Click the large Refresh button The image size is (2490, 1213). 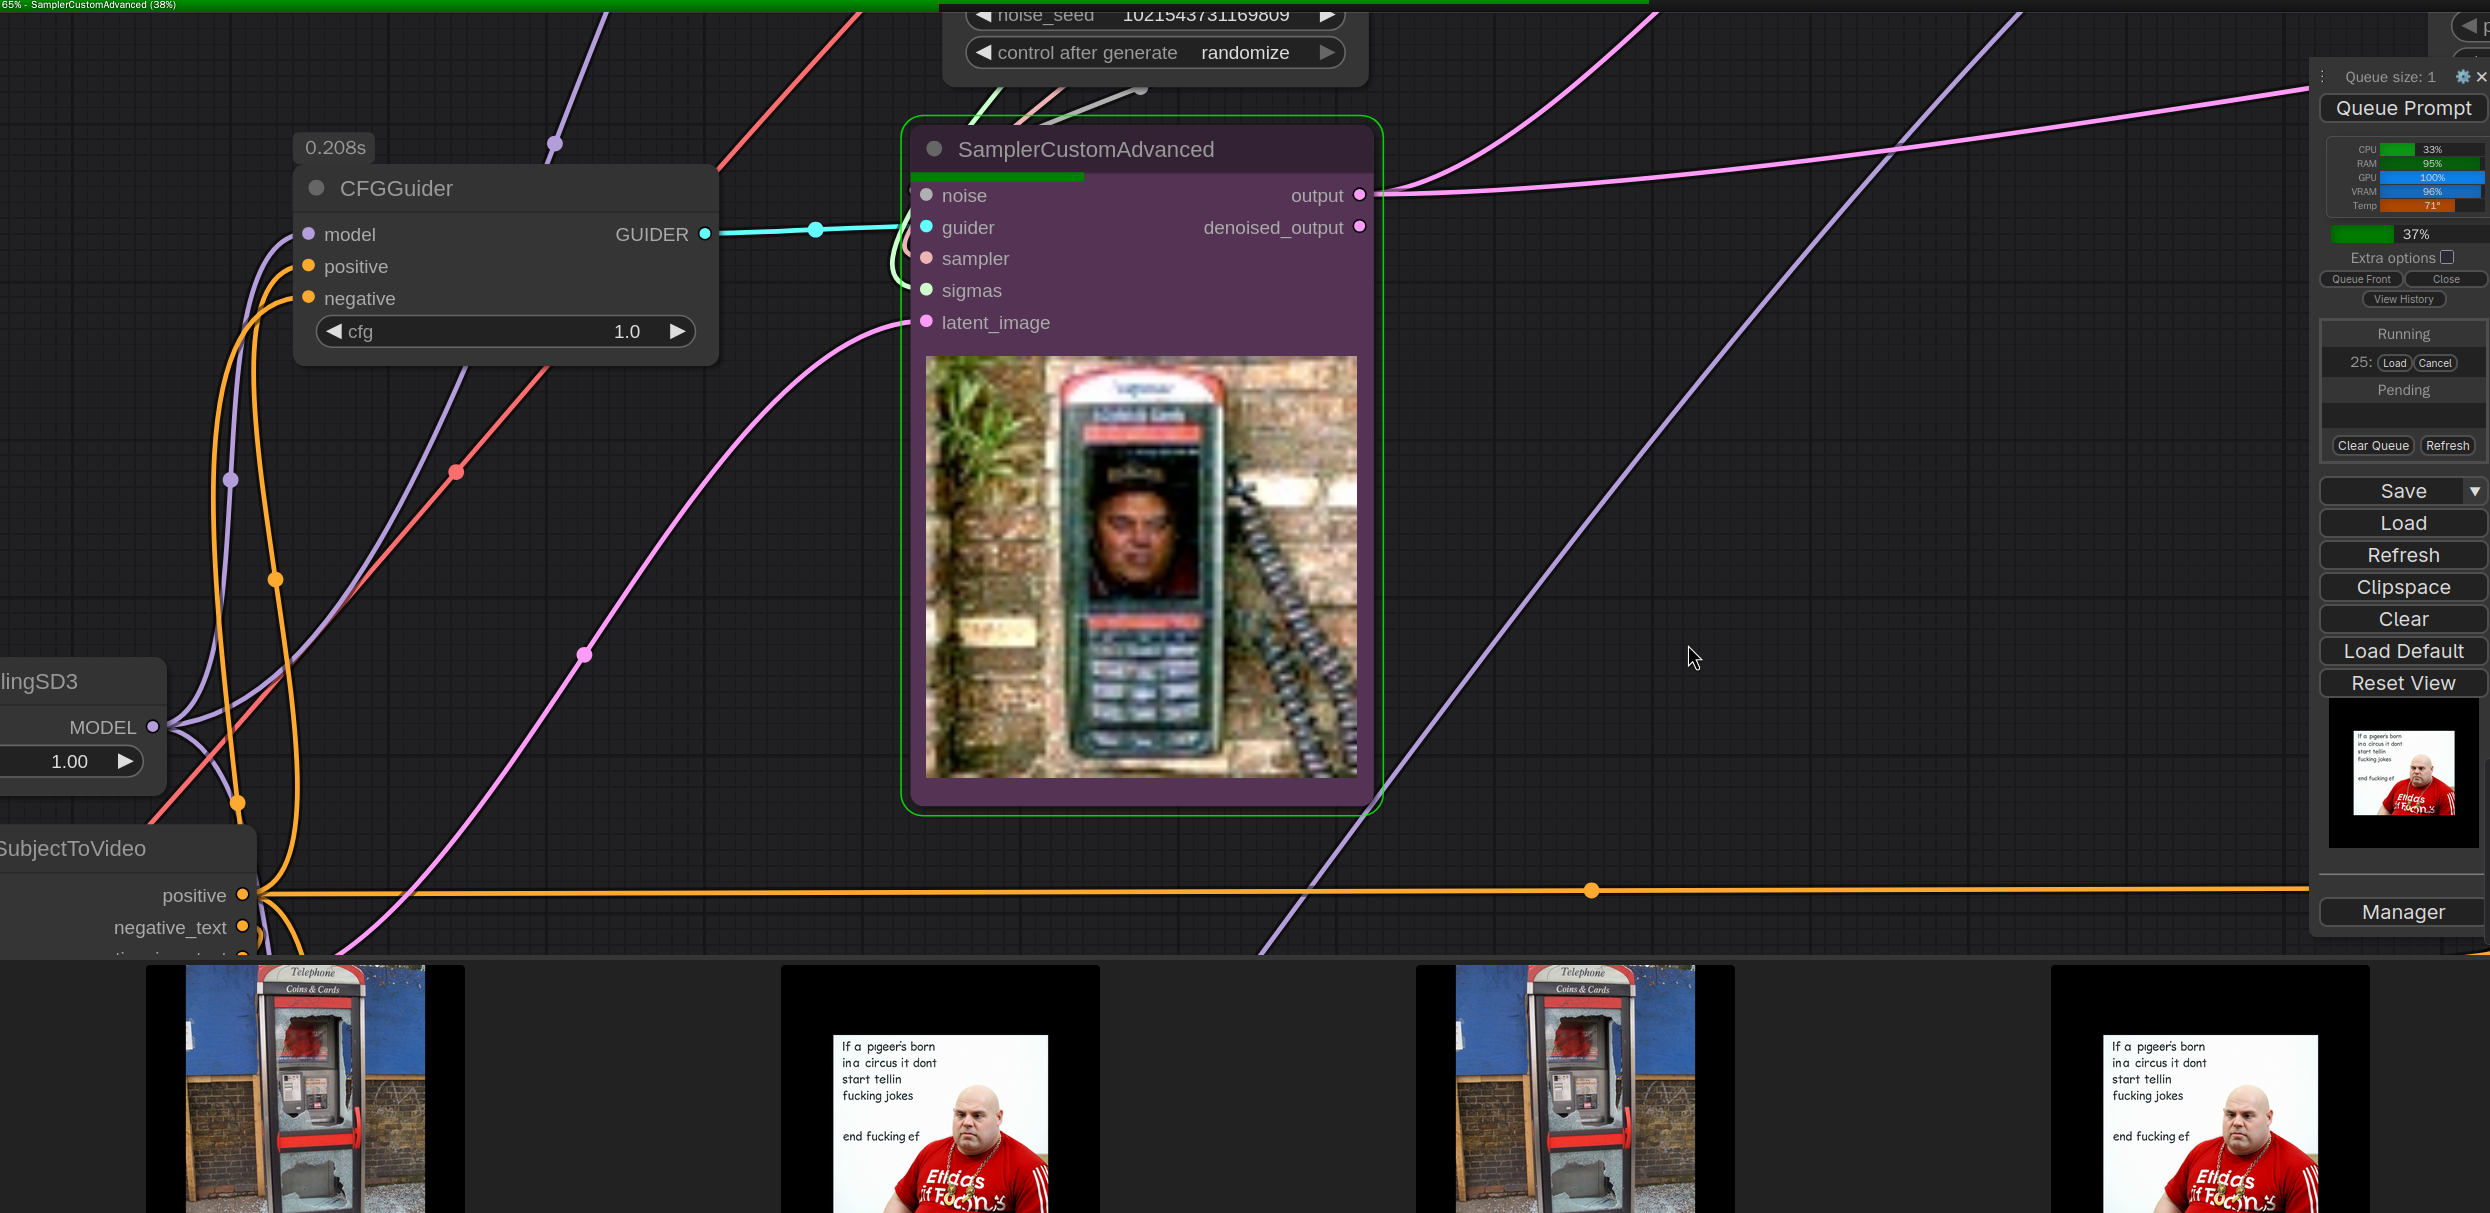[x=2403, y=555]
